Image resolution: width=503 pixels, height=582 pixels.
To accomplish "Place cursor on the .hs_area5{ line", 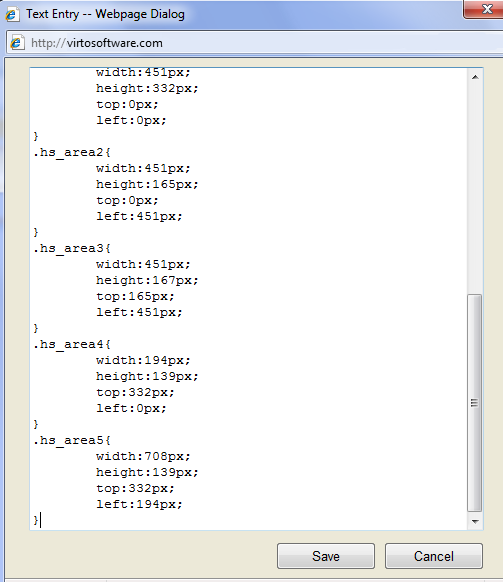I will click(72, 440).
